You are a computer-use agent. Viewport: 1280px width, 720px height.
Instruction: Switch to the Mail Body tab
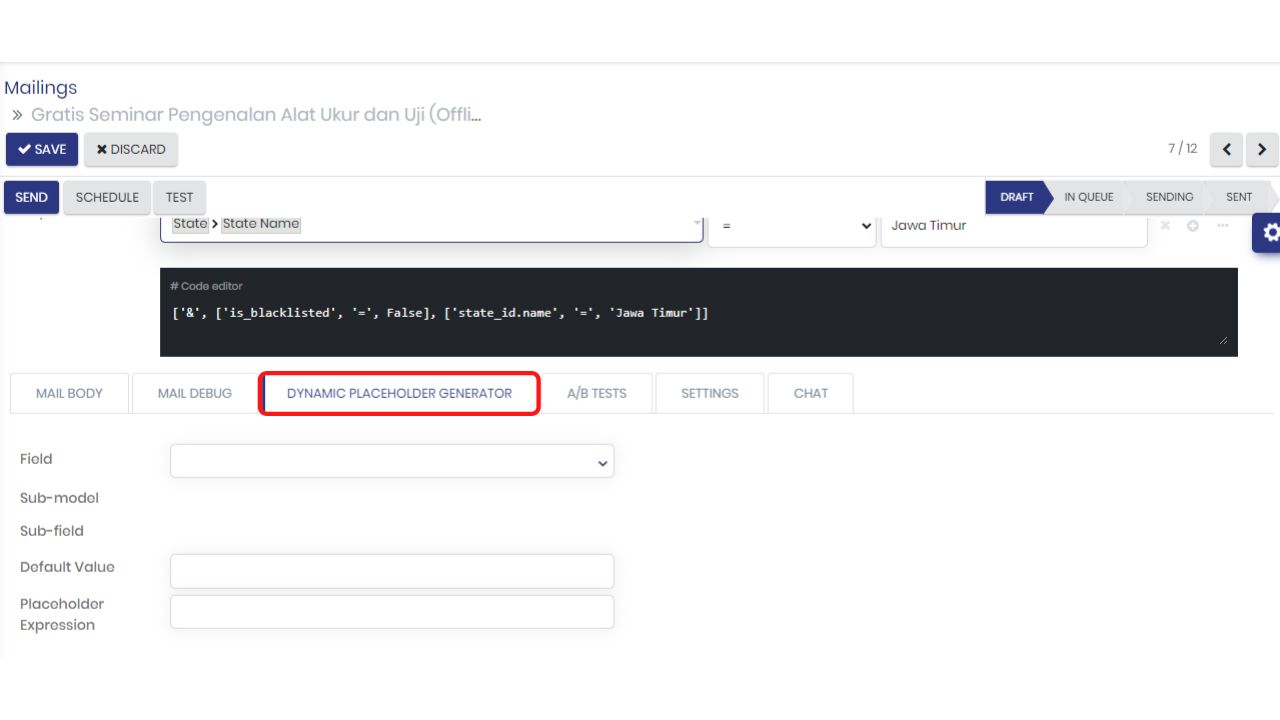69,393
